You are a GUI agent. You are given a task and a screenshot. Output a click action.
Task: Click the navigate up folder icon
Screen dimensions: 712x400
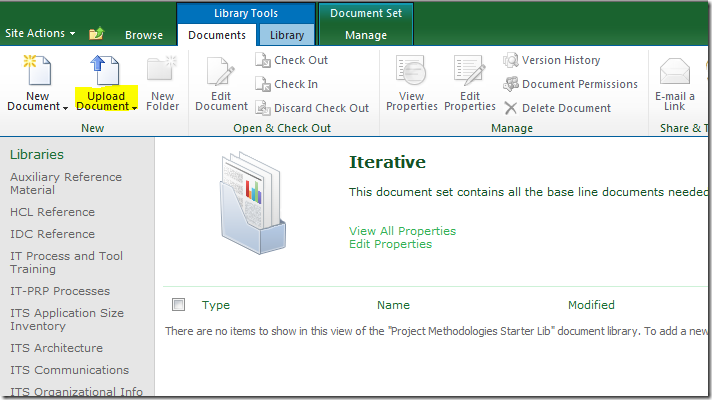(96, 34)
